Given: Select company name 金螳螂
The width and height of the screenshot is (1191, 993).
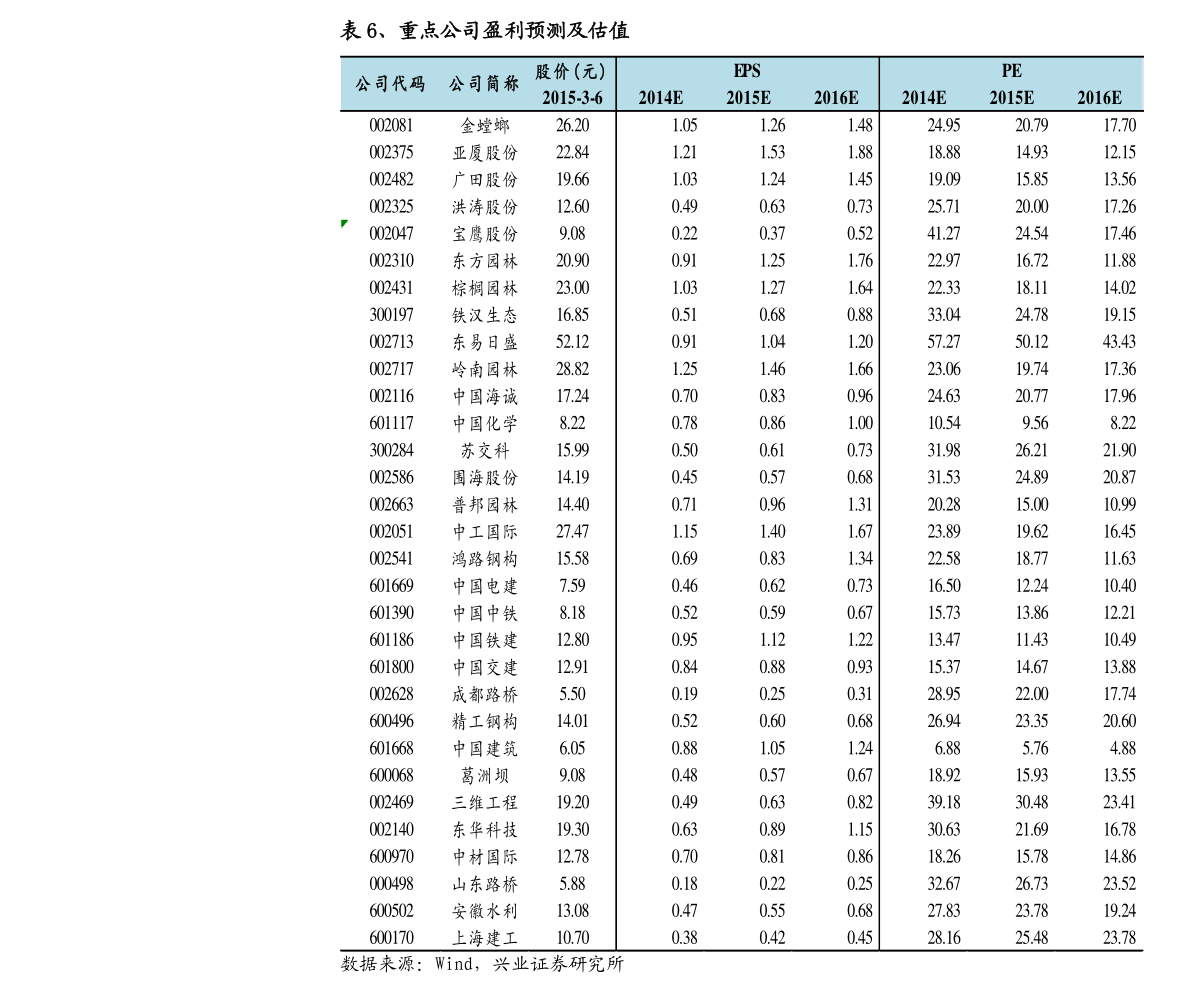Looking at the screenshot, I should coord(485,126).
